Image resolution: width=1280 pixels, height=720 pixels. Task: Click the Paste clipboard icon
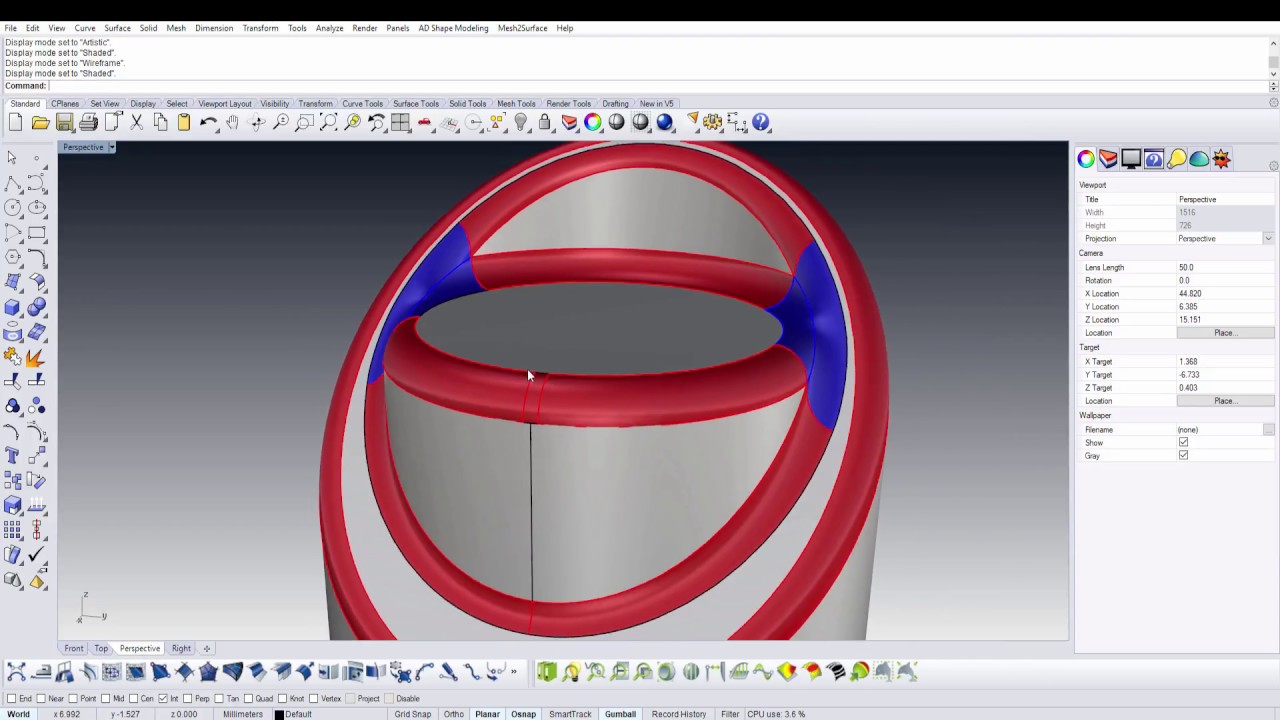(x=184, y=122)
